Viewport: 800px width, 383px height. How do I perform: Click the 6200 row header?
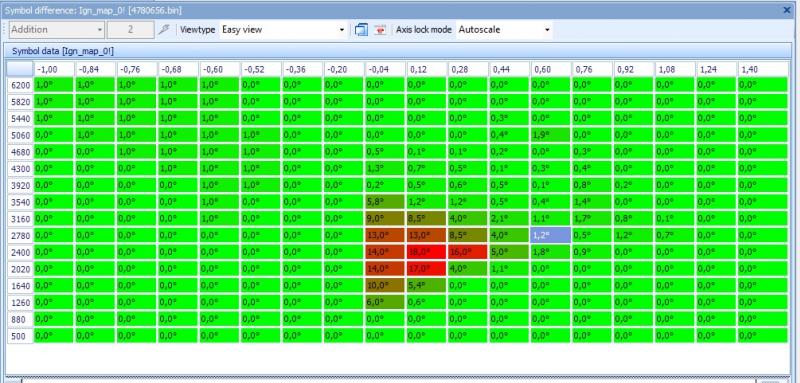point(20,85)
